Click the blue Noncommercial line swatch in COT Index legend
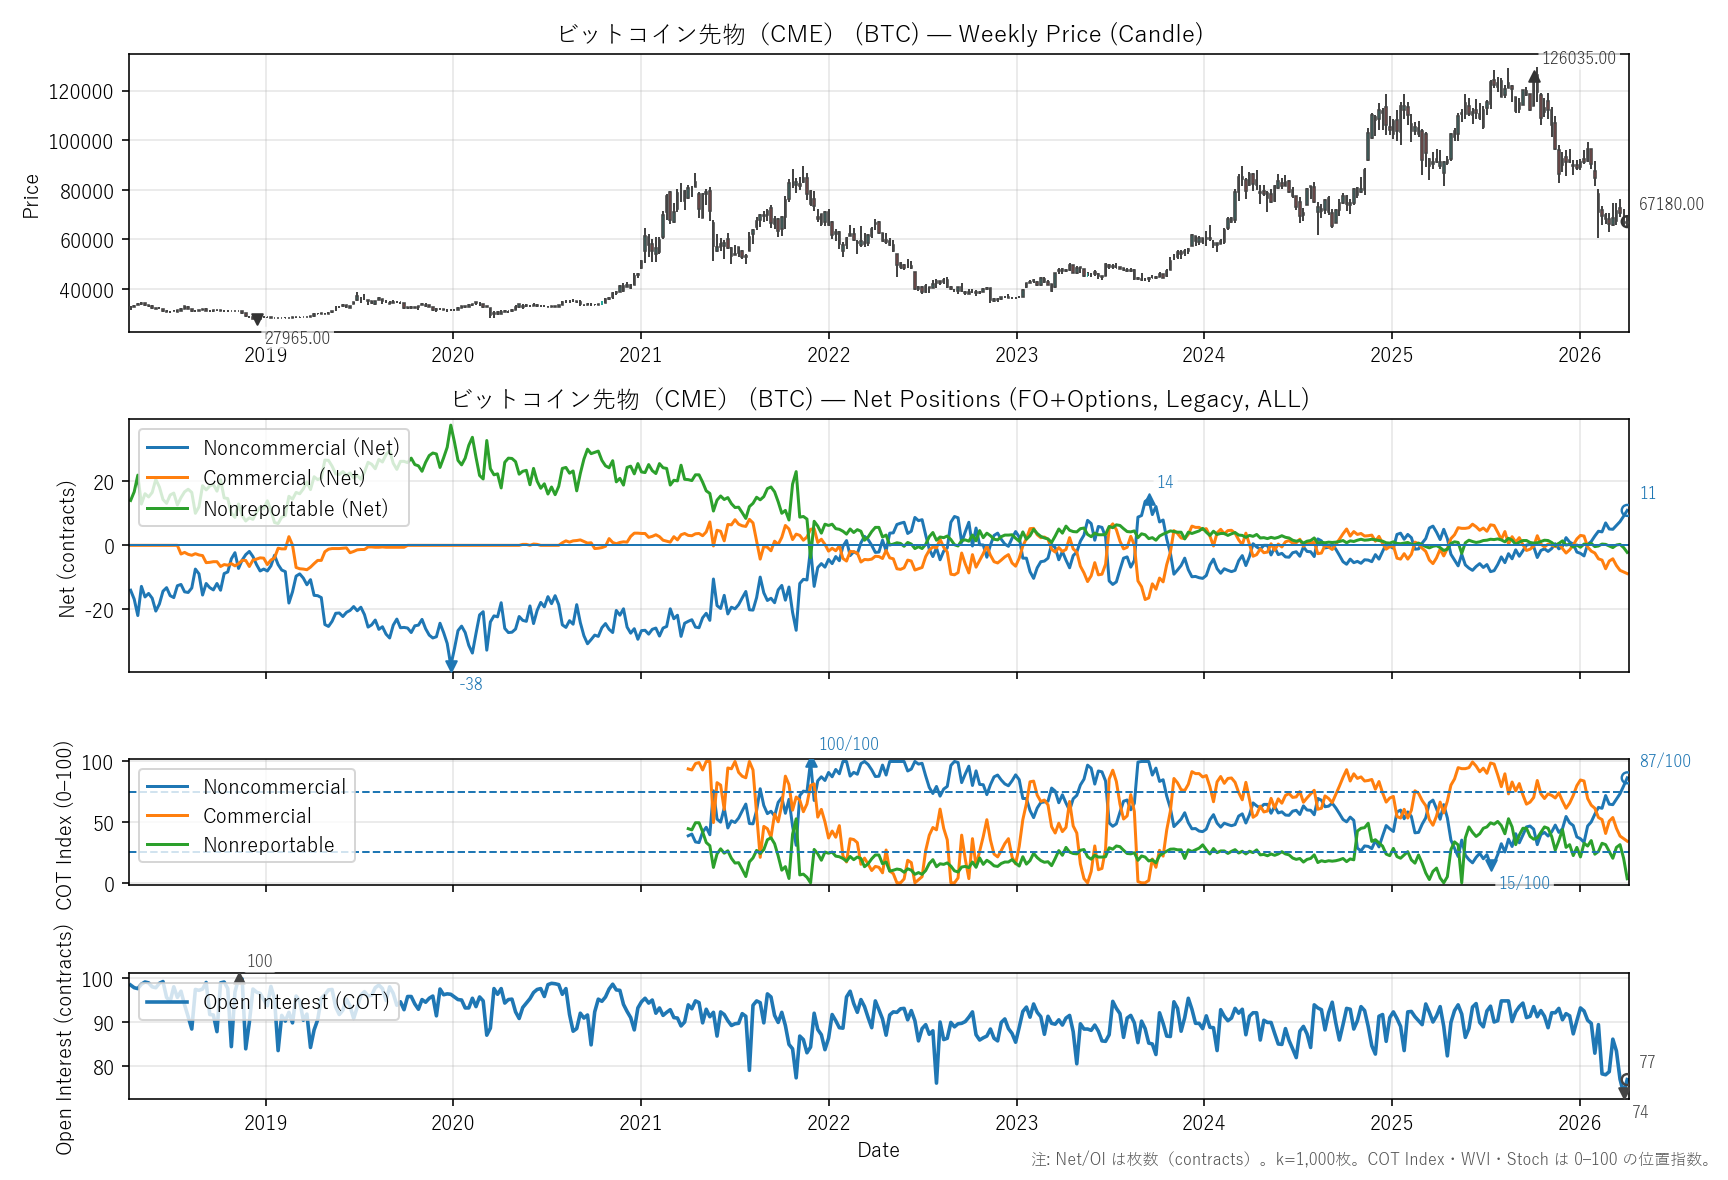 167,787
